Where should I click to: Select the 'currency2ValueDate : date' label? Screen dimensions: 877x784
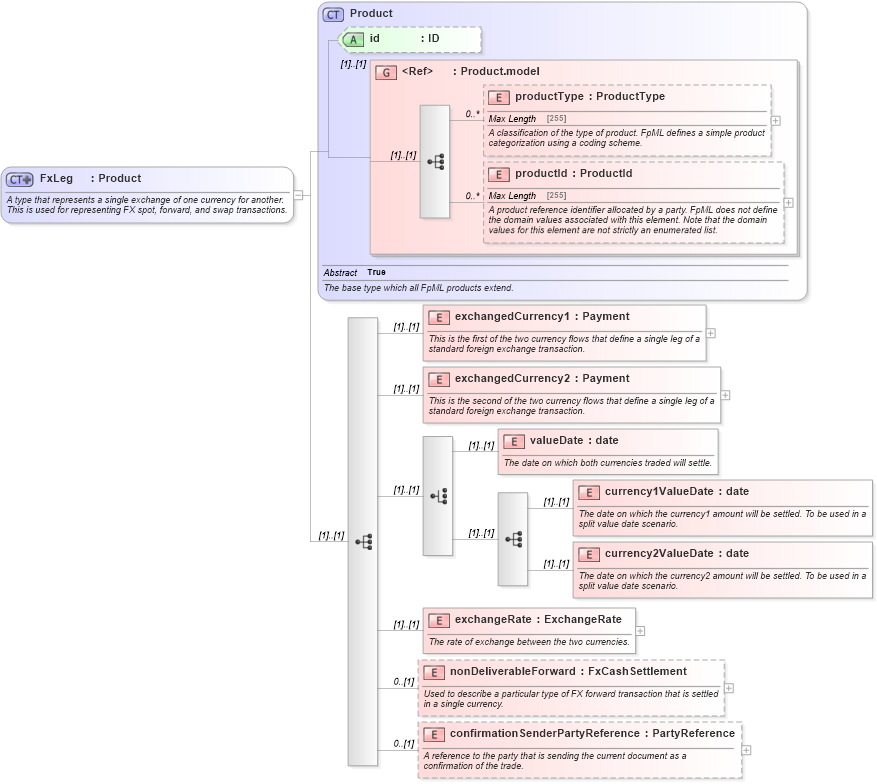677,554
